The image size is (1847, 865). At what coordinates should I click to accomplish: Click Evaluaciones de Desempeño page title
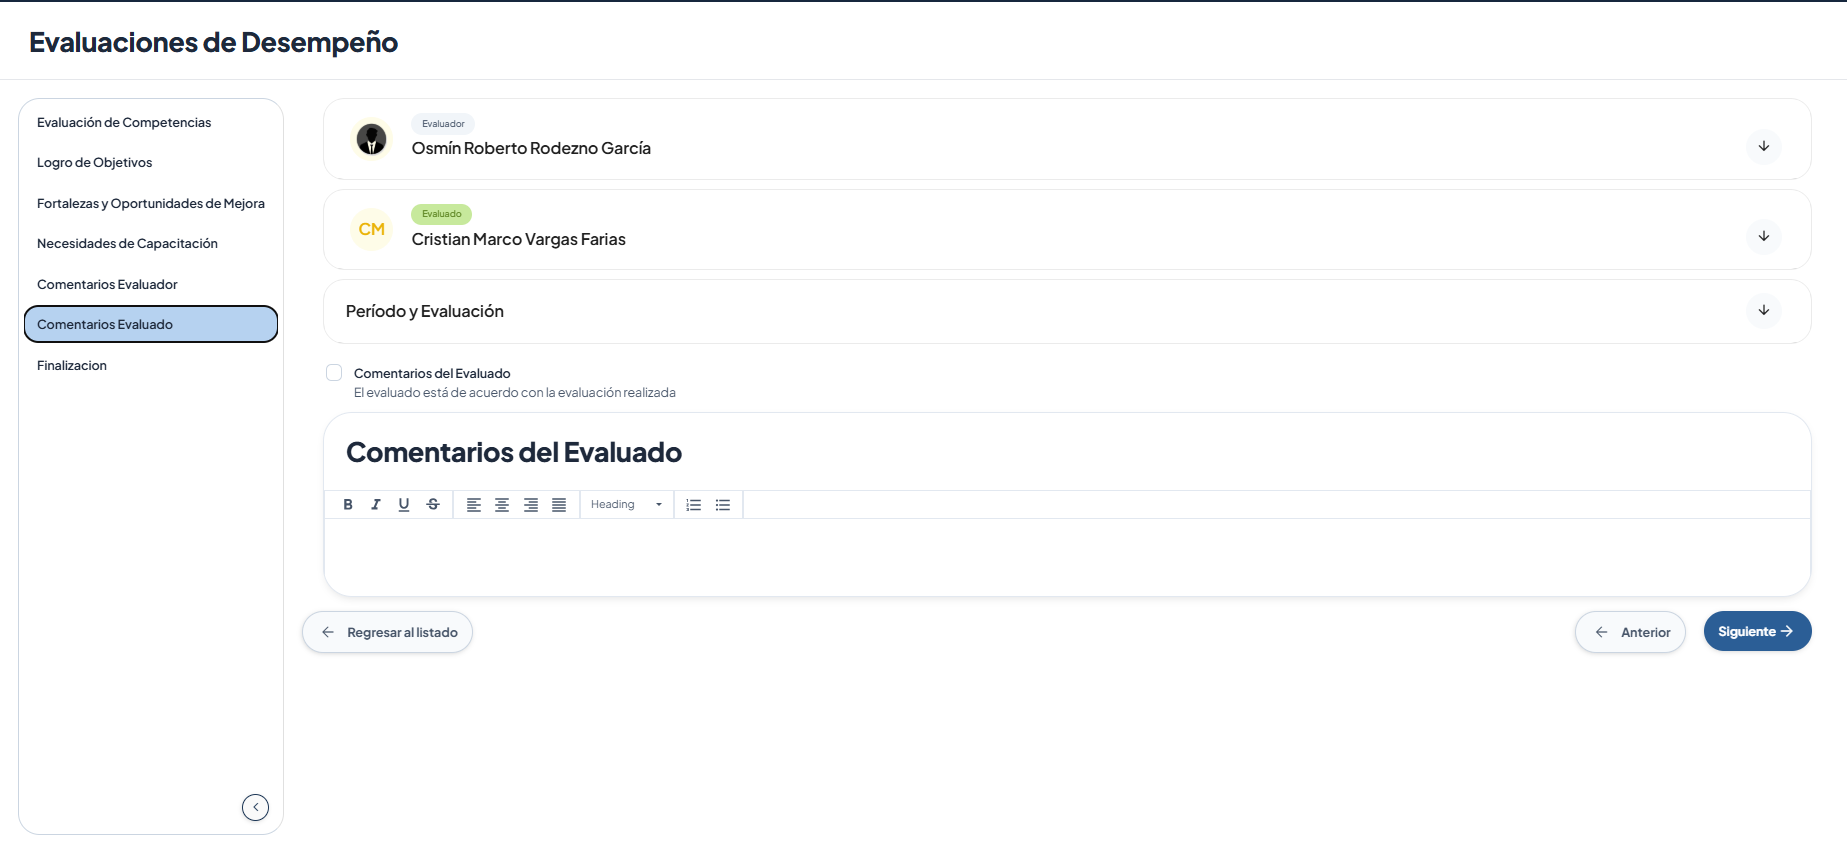click(x=213, y=42)
